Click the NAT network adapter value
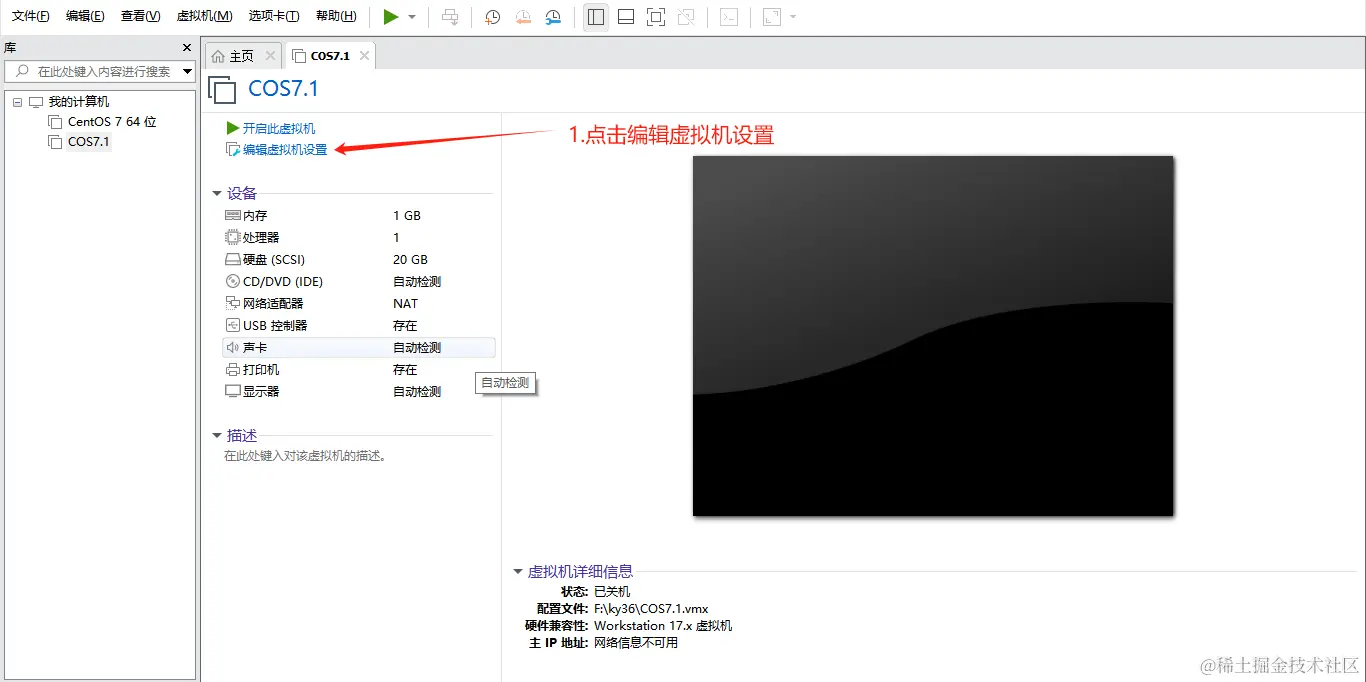The image size is (1366, 682). [x=405, y=304]
